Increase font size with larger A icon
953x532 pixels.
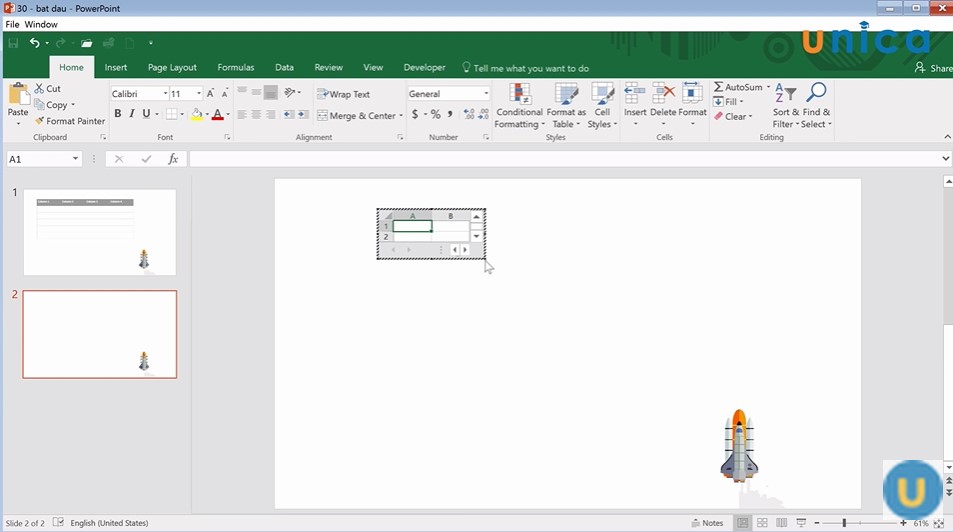click(x=210, y=94)
